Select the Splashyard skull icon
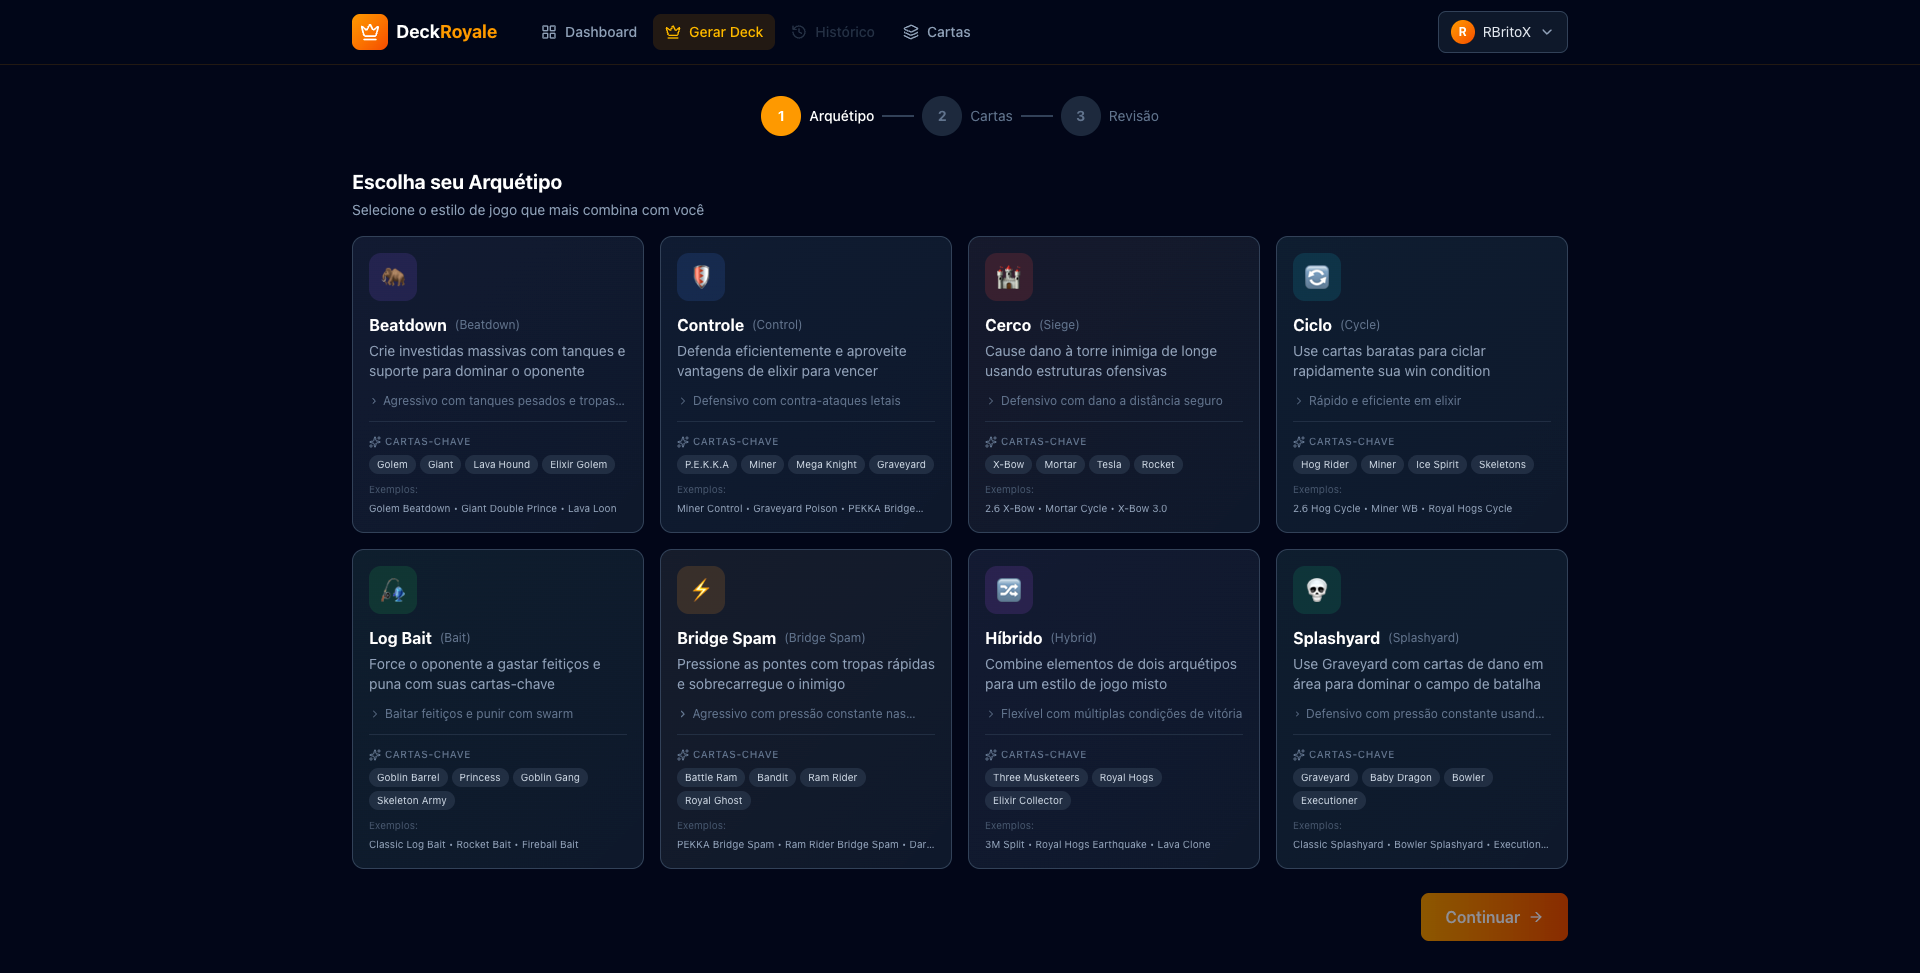Viewport: 1920px width, 973px height. pyautogui.click(x=1317, y=590)
